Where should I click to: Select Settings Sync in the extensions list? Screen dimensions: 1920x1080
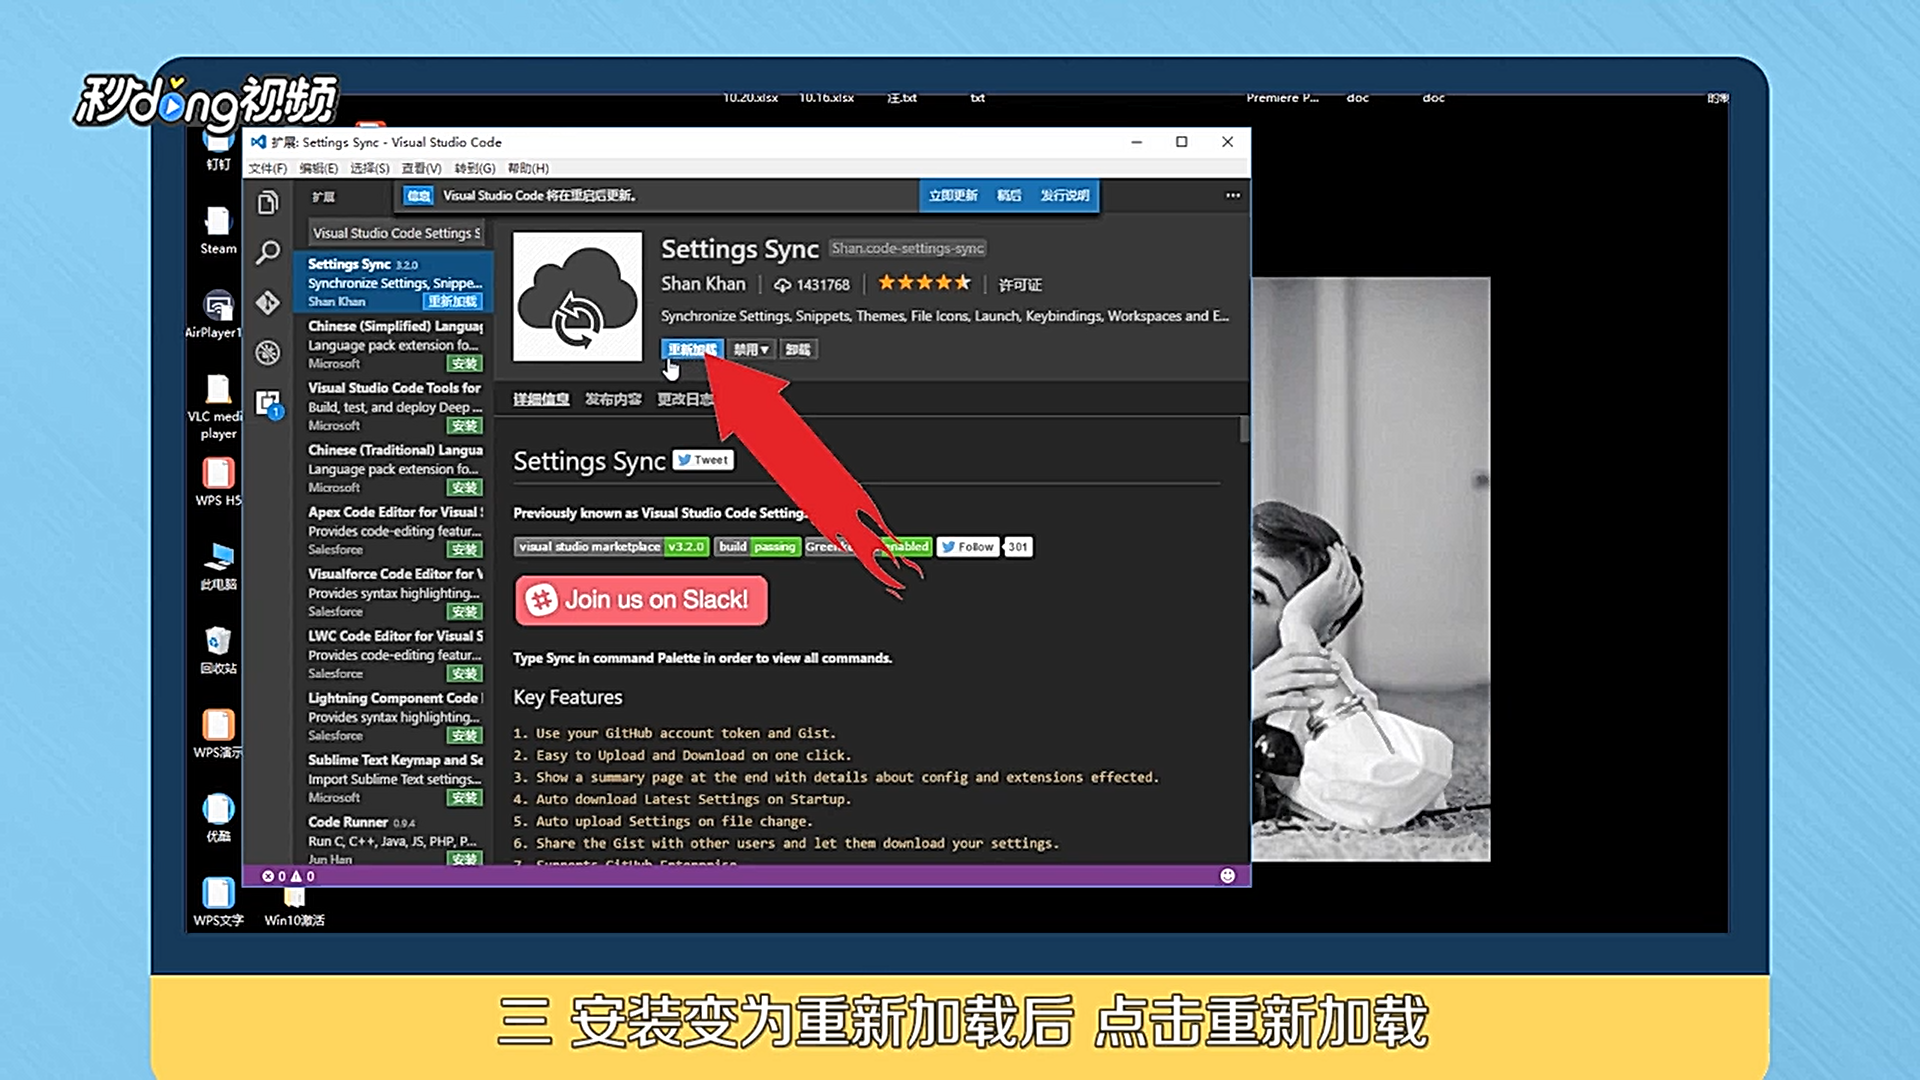coord(394,282)
